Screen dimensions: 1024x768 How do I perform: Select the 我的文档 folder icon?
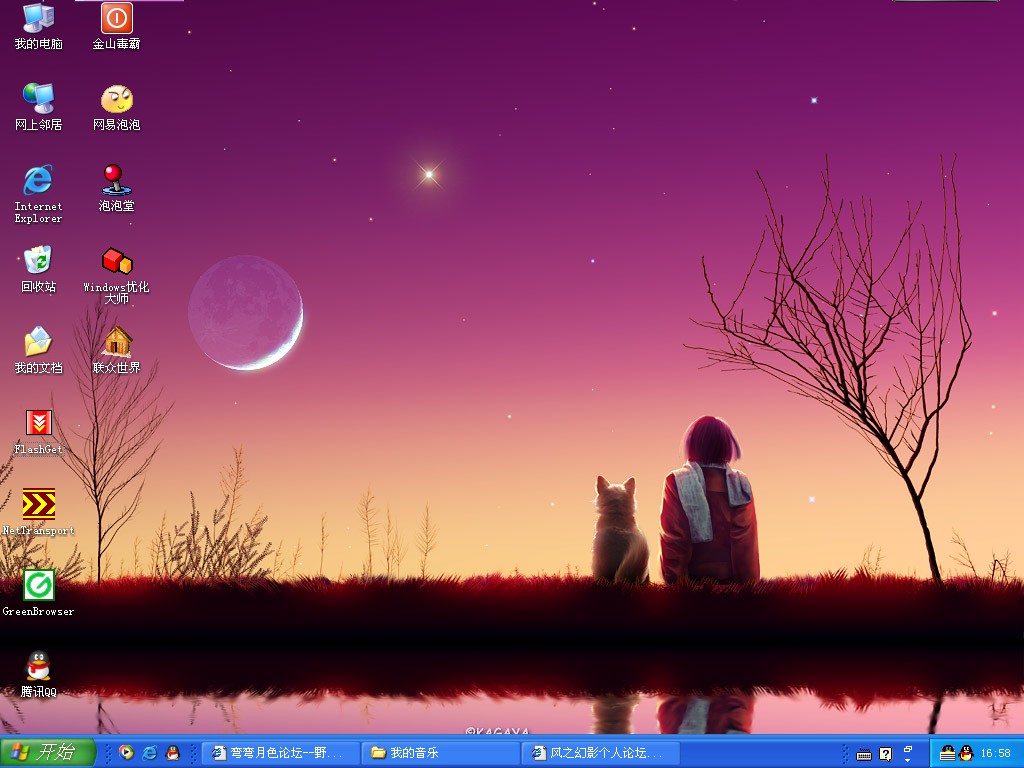tap(38, 342)
